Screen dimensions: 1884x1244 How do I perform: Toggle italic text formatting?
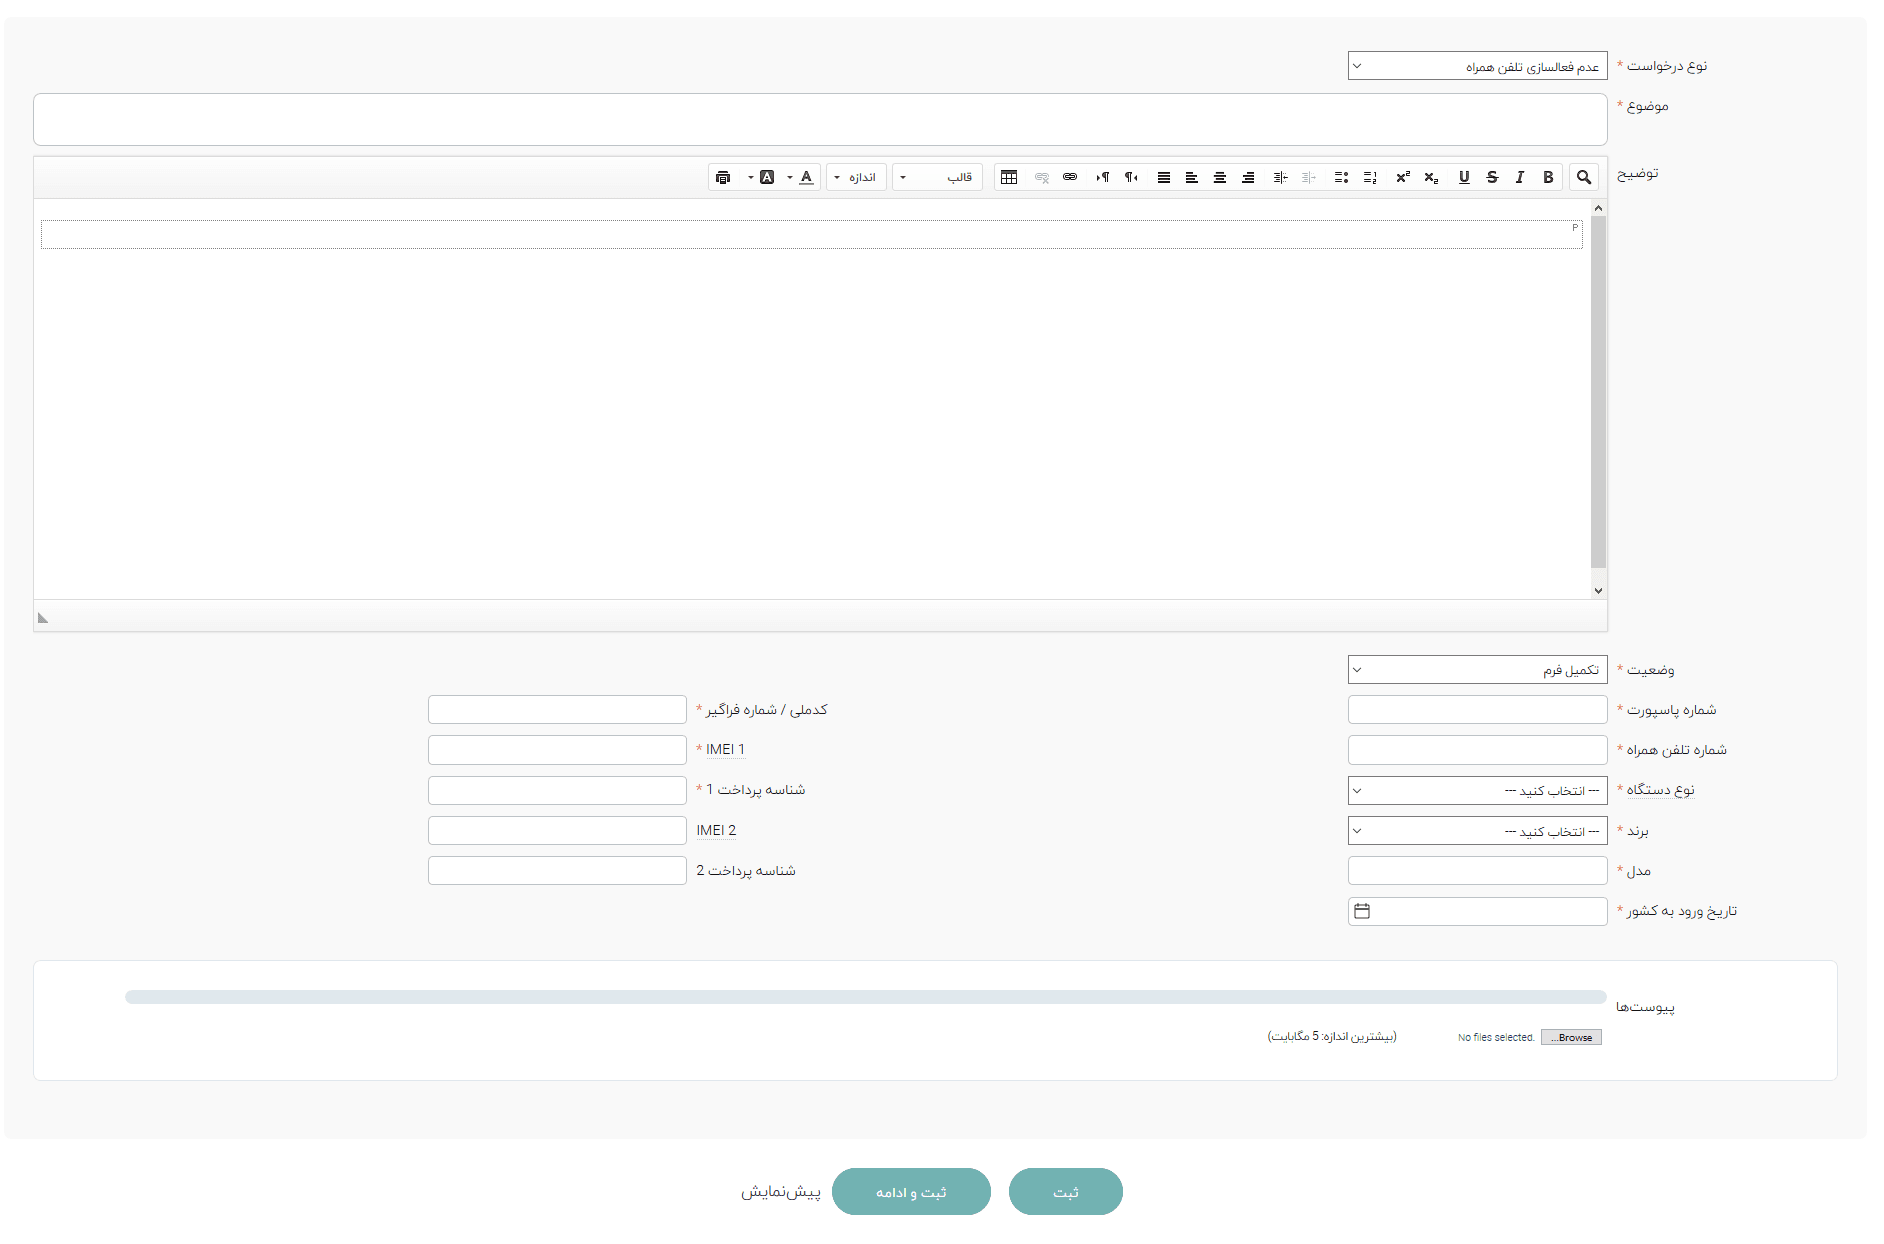click(x=1519, y=177)
